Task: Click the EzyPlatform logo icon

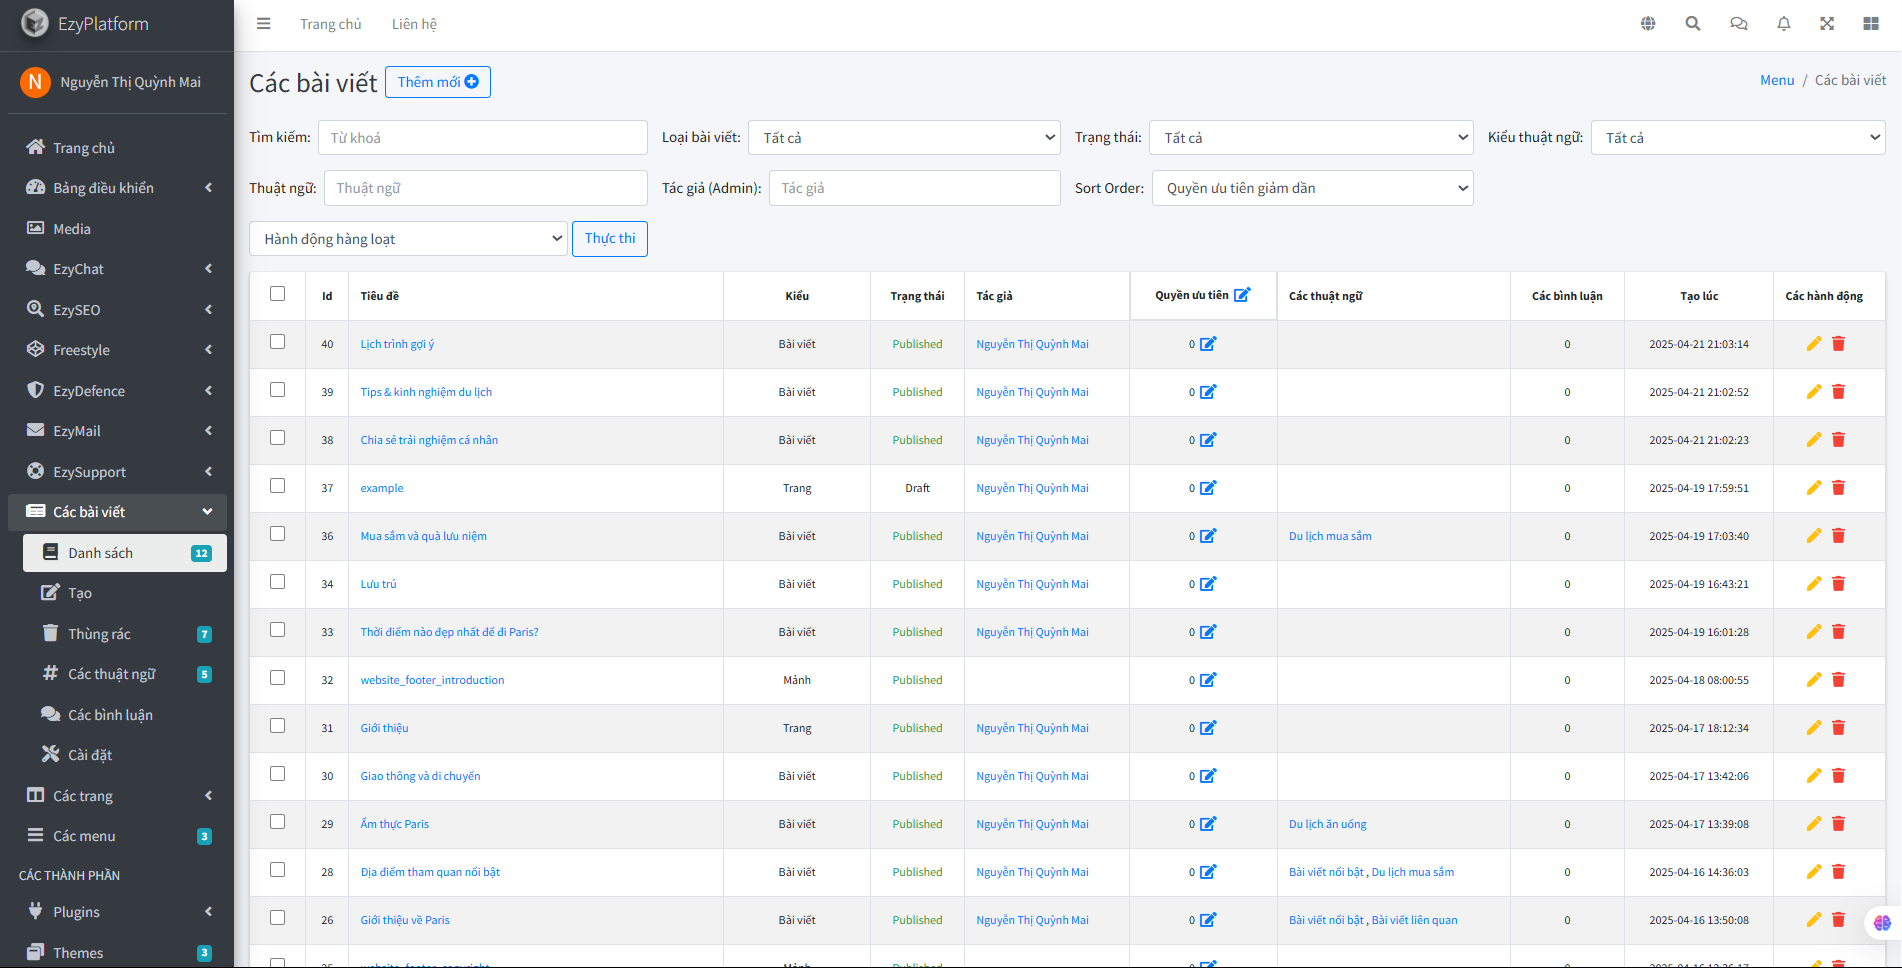Action: coord(35,23)
